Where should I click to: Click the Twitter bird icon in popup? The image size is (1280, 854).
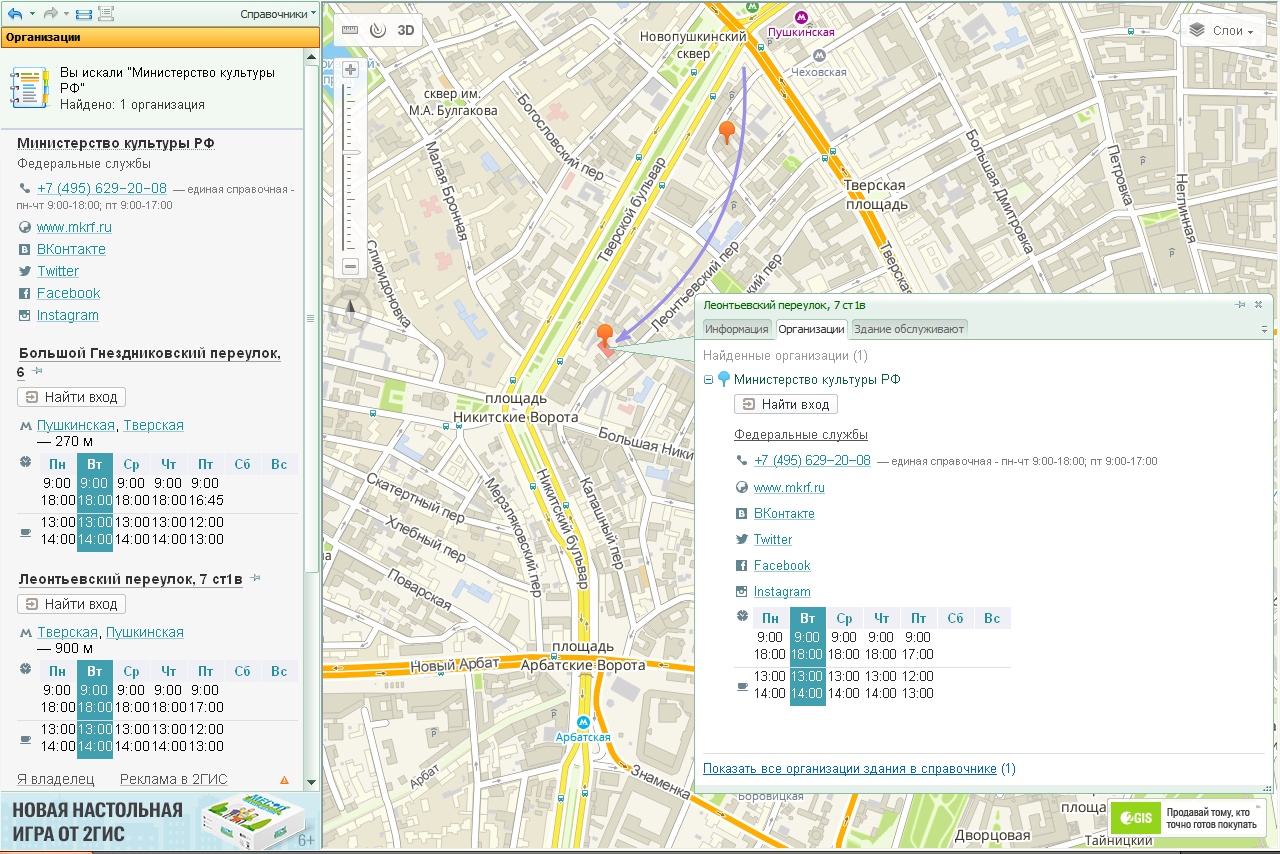point(742,539)
